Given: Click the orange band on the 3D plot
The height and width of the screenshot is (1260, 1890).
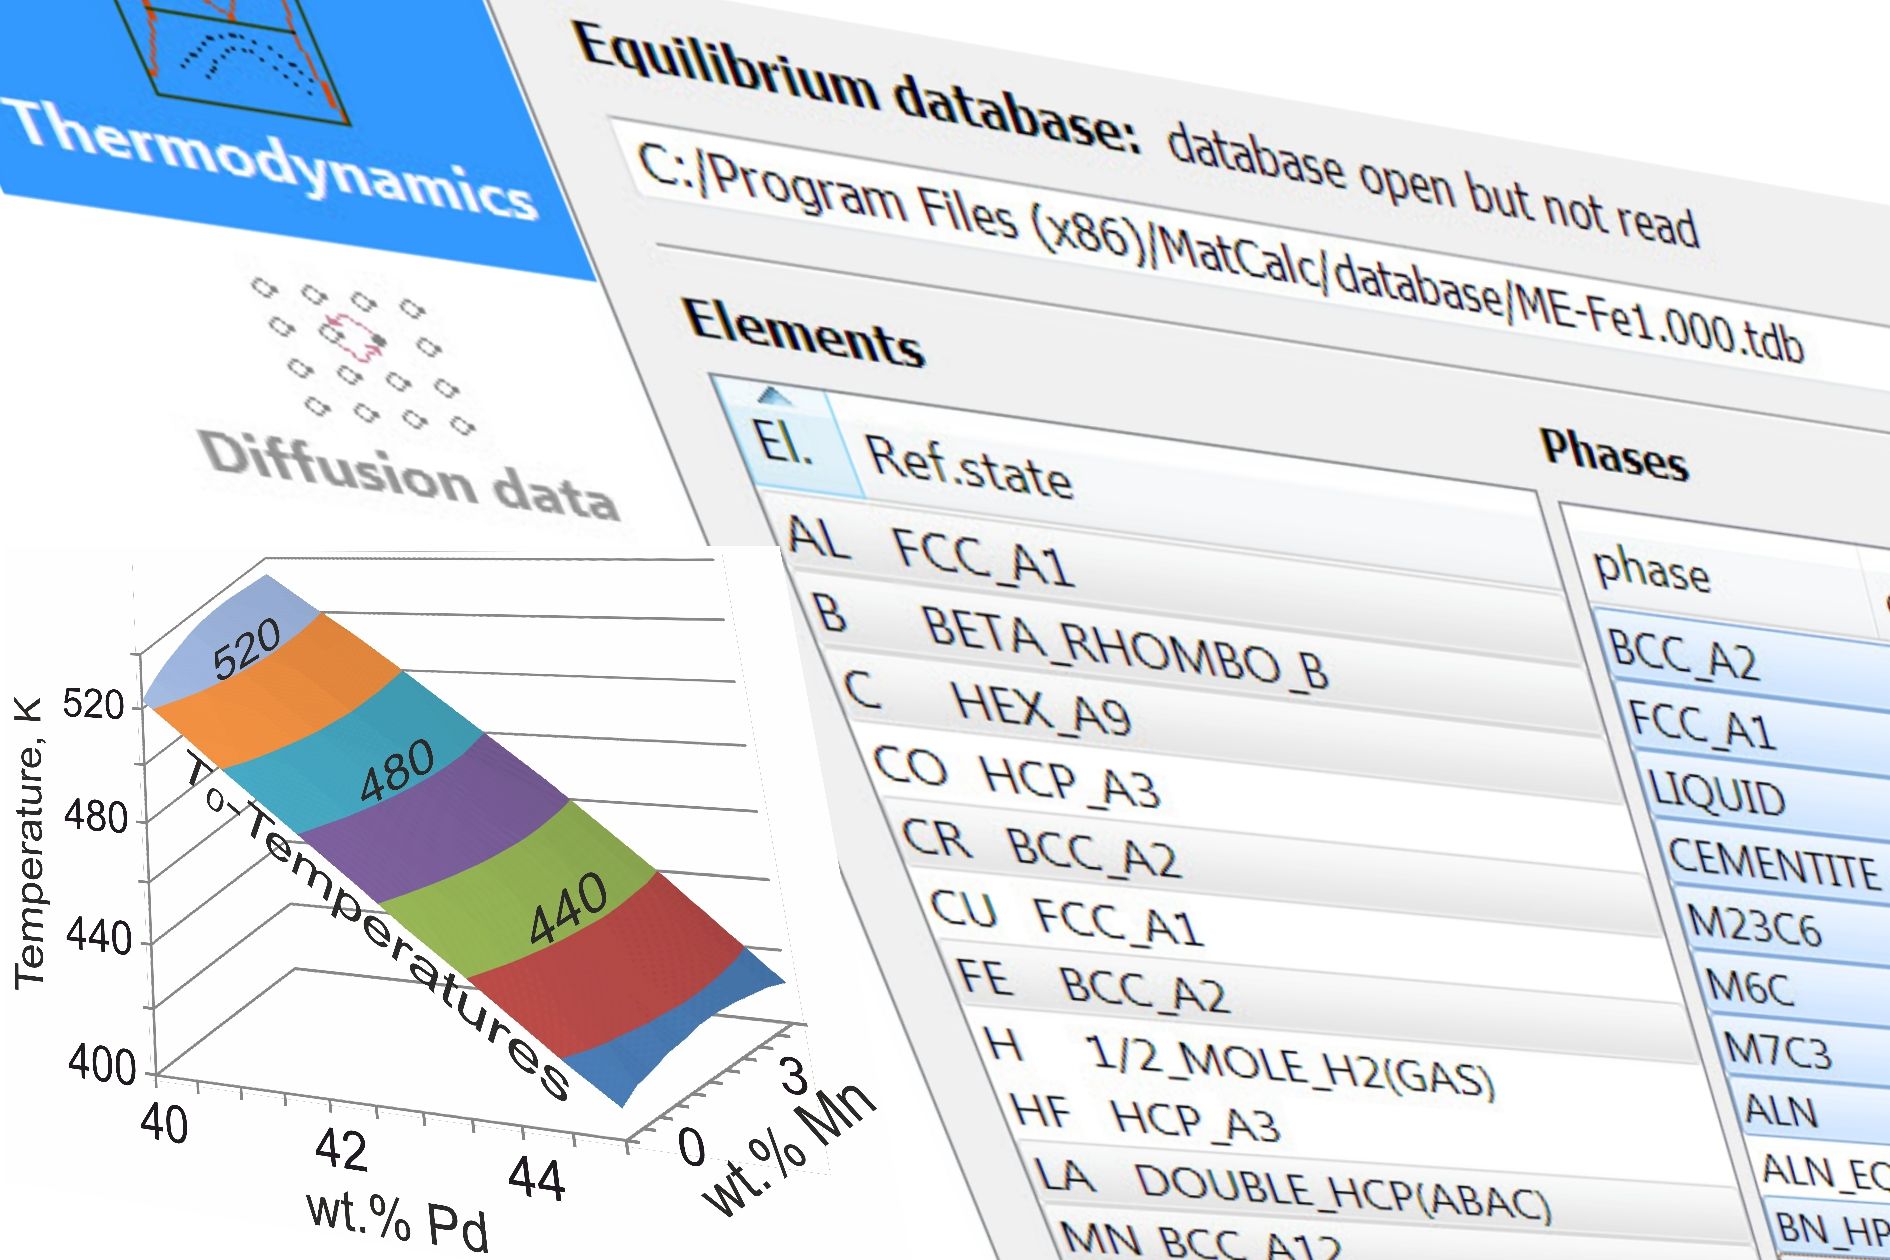Looking at the screenshot, I should point(290,690).
